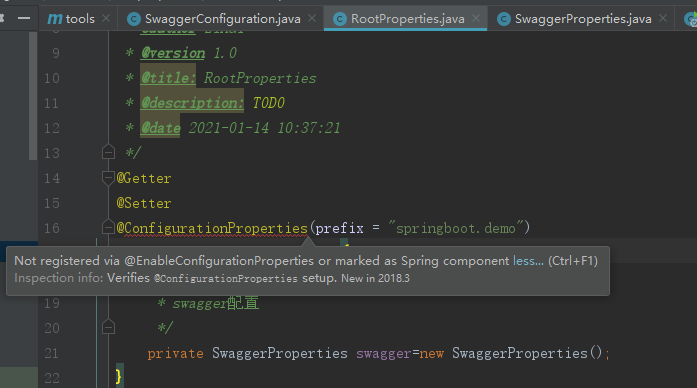Image resolution: width=697 pixels, height=388 pixels.
Task: Click the @Getter annotation
Action: [144, 178]
